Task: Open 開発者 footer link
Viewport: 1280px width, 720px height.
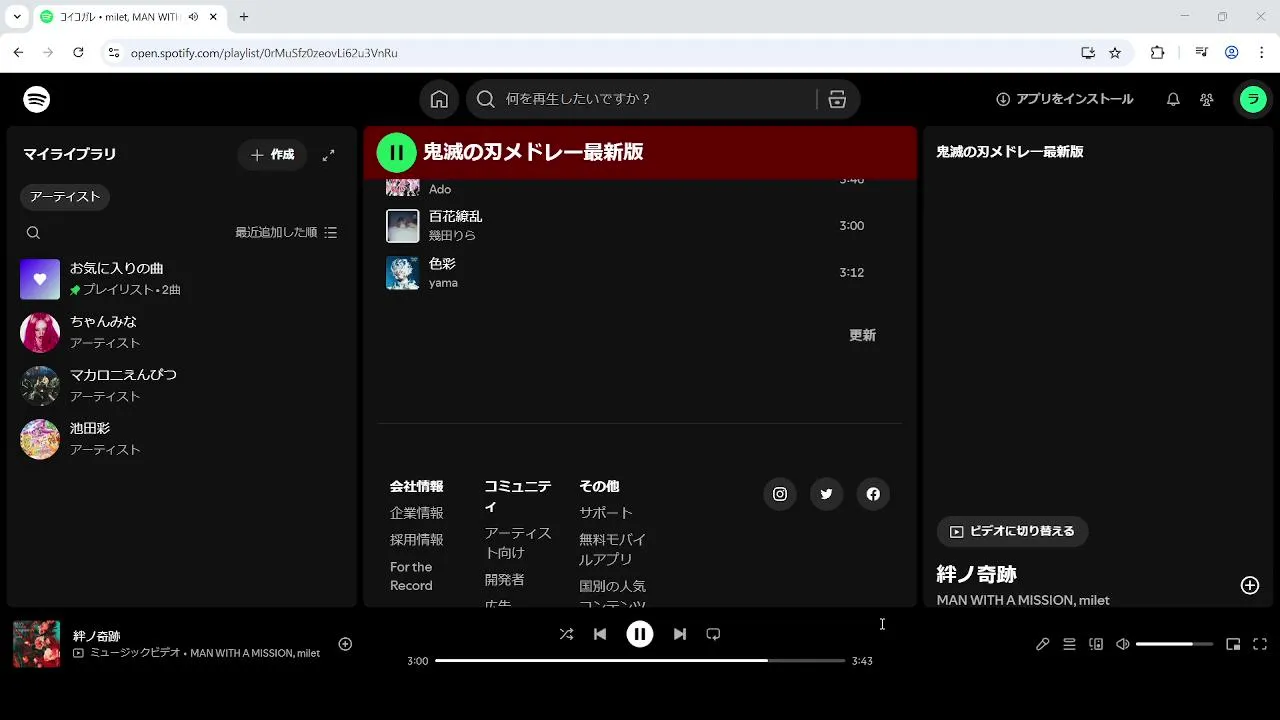Action: 504,580
